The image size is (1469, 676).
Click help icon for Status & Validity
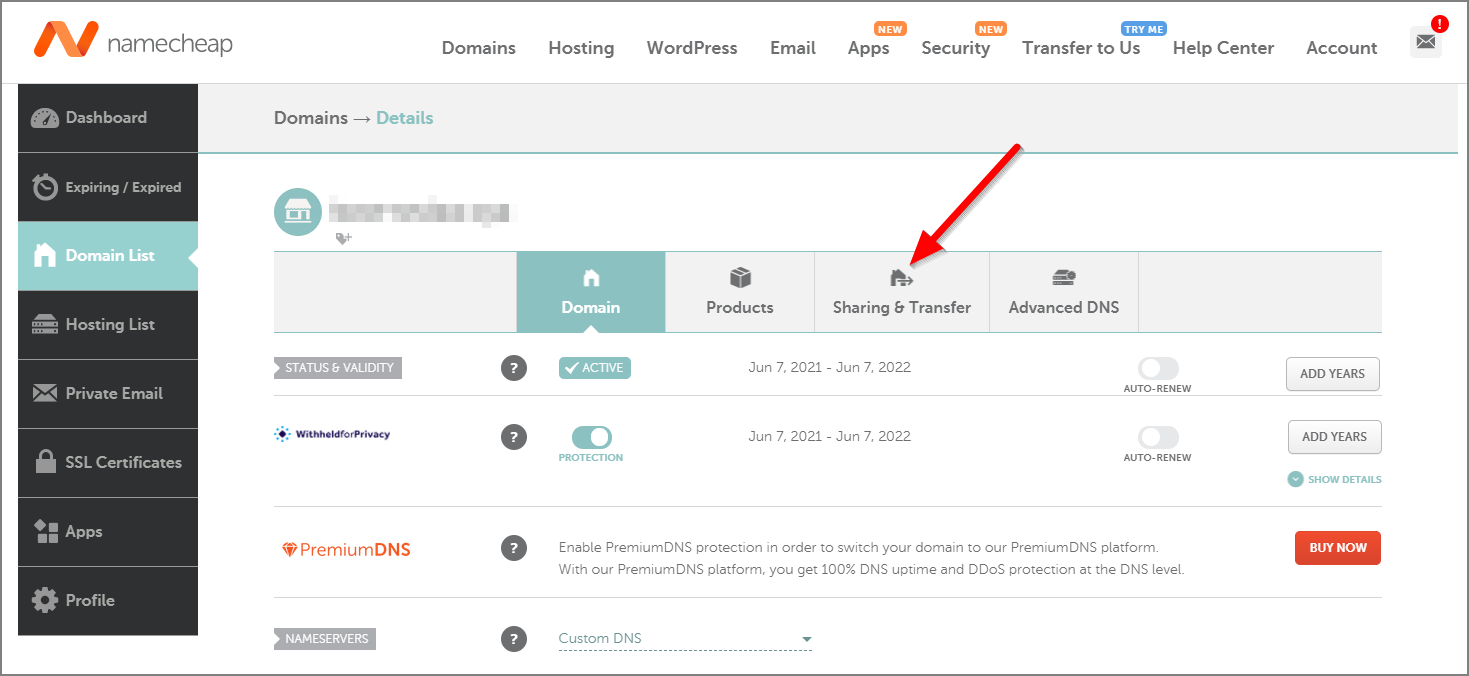pyautogui.click(x=513, y=368)
